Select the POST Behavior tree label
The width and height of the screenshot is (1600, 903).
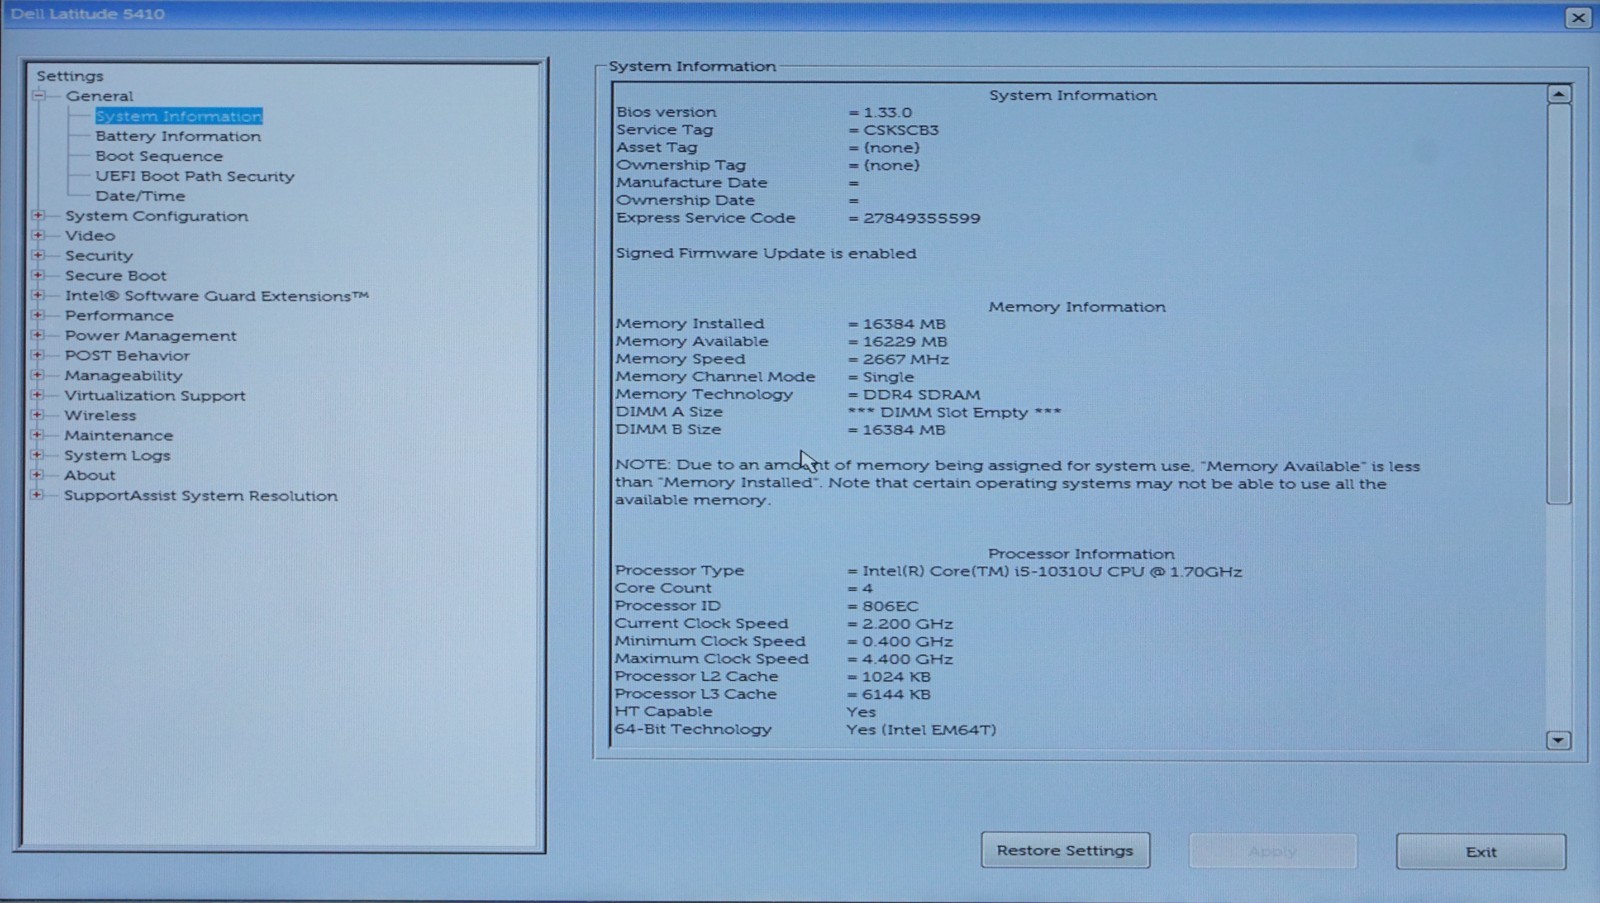(x=127, y=356)
